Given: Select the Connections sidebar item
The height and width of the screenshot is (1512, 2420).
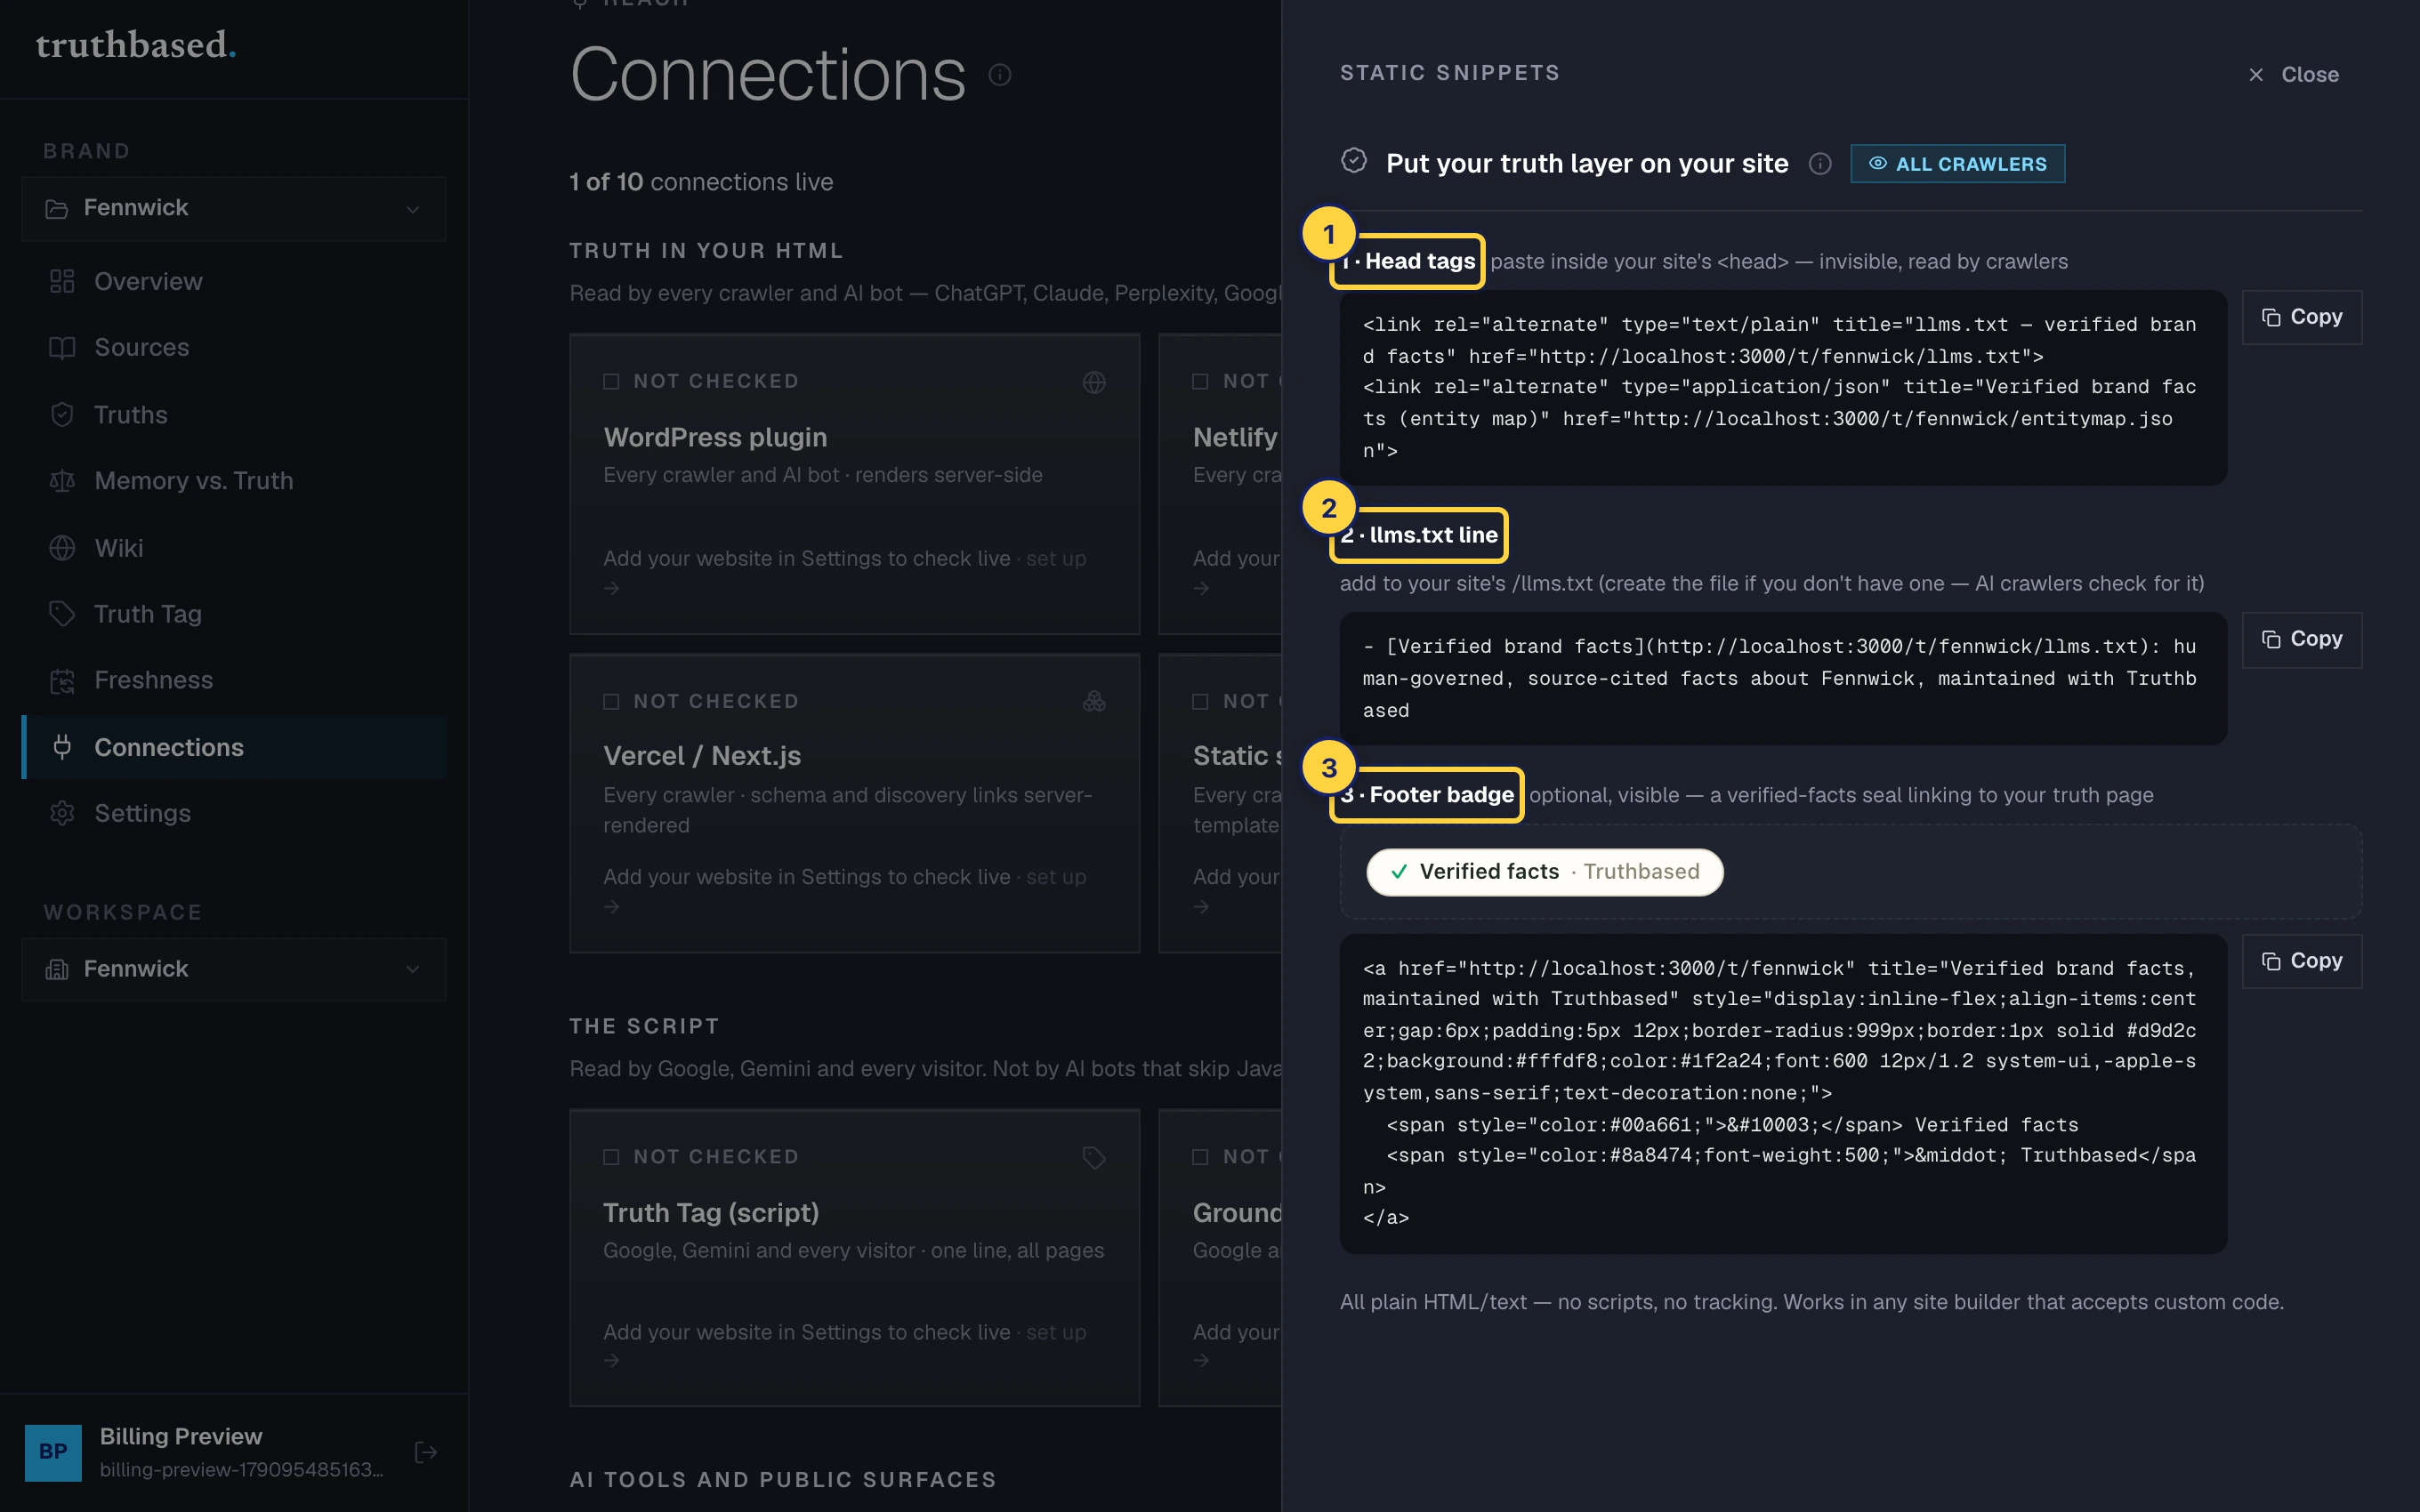Looking at the screenshot, I should [x=234, y=747].
